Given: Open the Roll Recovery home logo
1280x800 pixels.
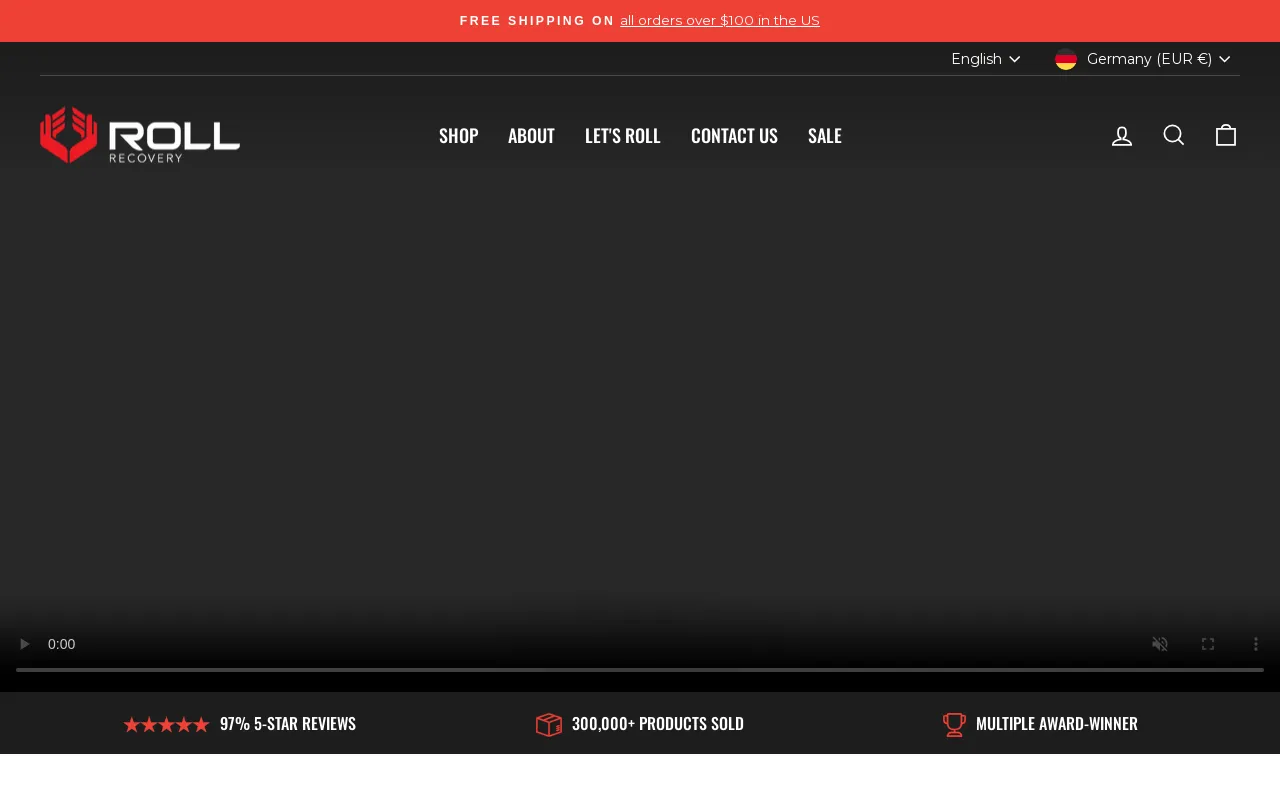Looking at the screenshot, I should point(140,135).
